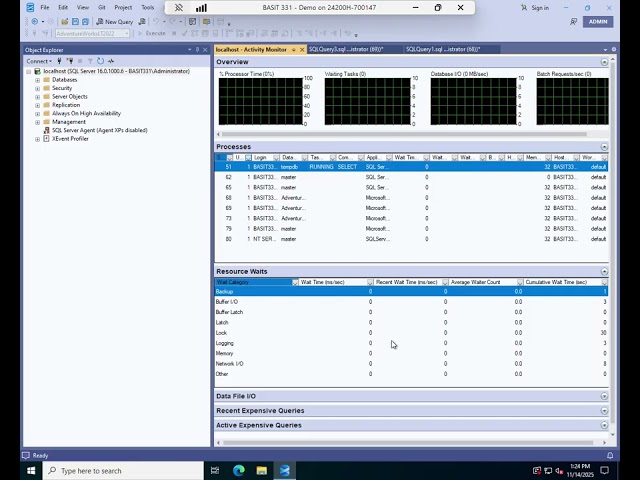The width and height of the screenshot is (640, 480).
Task: Expand Recent Expensive Queries section
Action: click(x=604, y=411)
